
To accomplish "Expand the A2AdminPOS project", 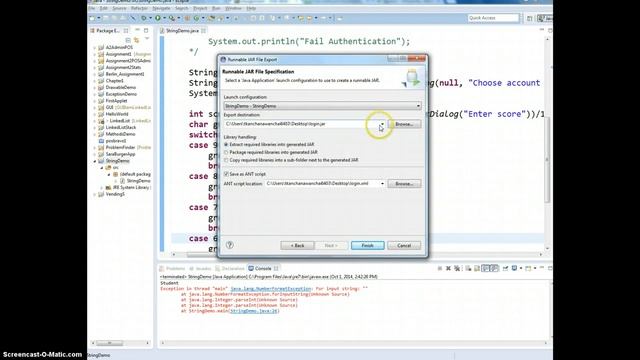I will 95,47.
